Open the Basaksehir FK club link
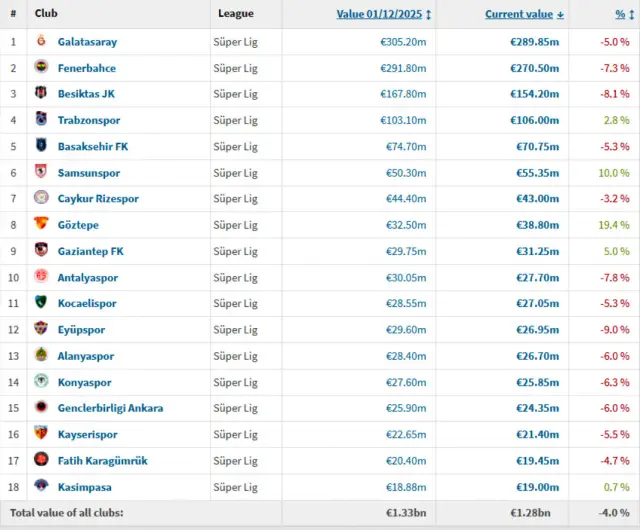 (93, 147)
